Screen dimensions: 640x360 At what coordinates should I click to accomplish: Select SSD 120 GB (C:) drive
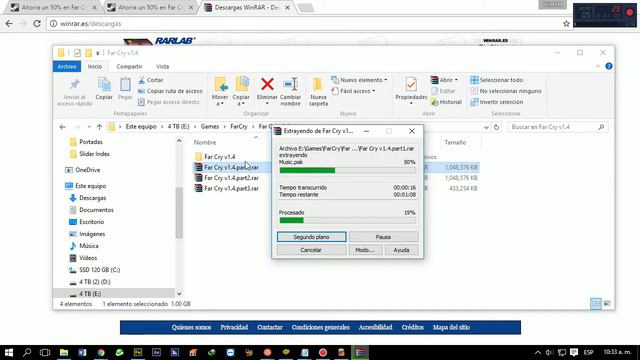tap(94, 270)
